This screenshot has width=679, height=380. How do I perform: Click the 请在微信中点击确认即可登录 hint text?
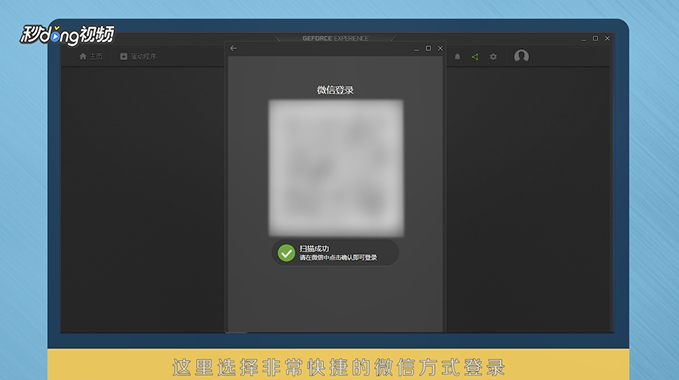[x=338, y=258]
